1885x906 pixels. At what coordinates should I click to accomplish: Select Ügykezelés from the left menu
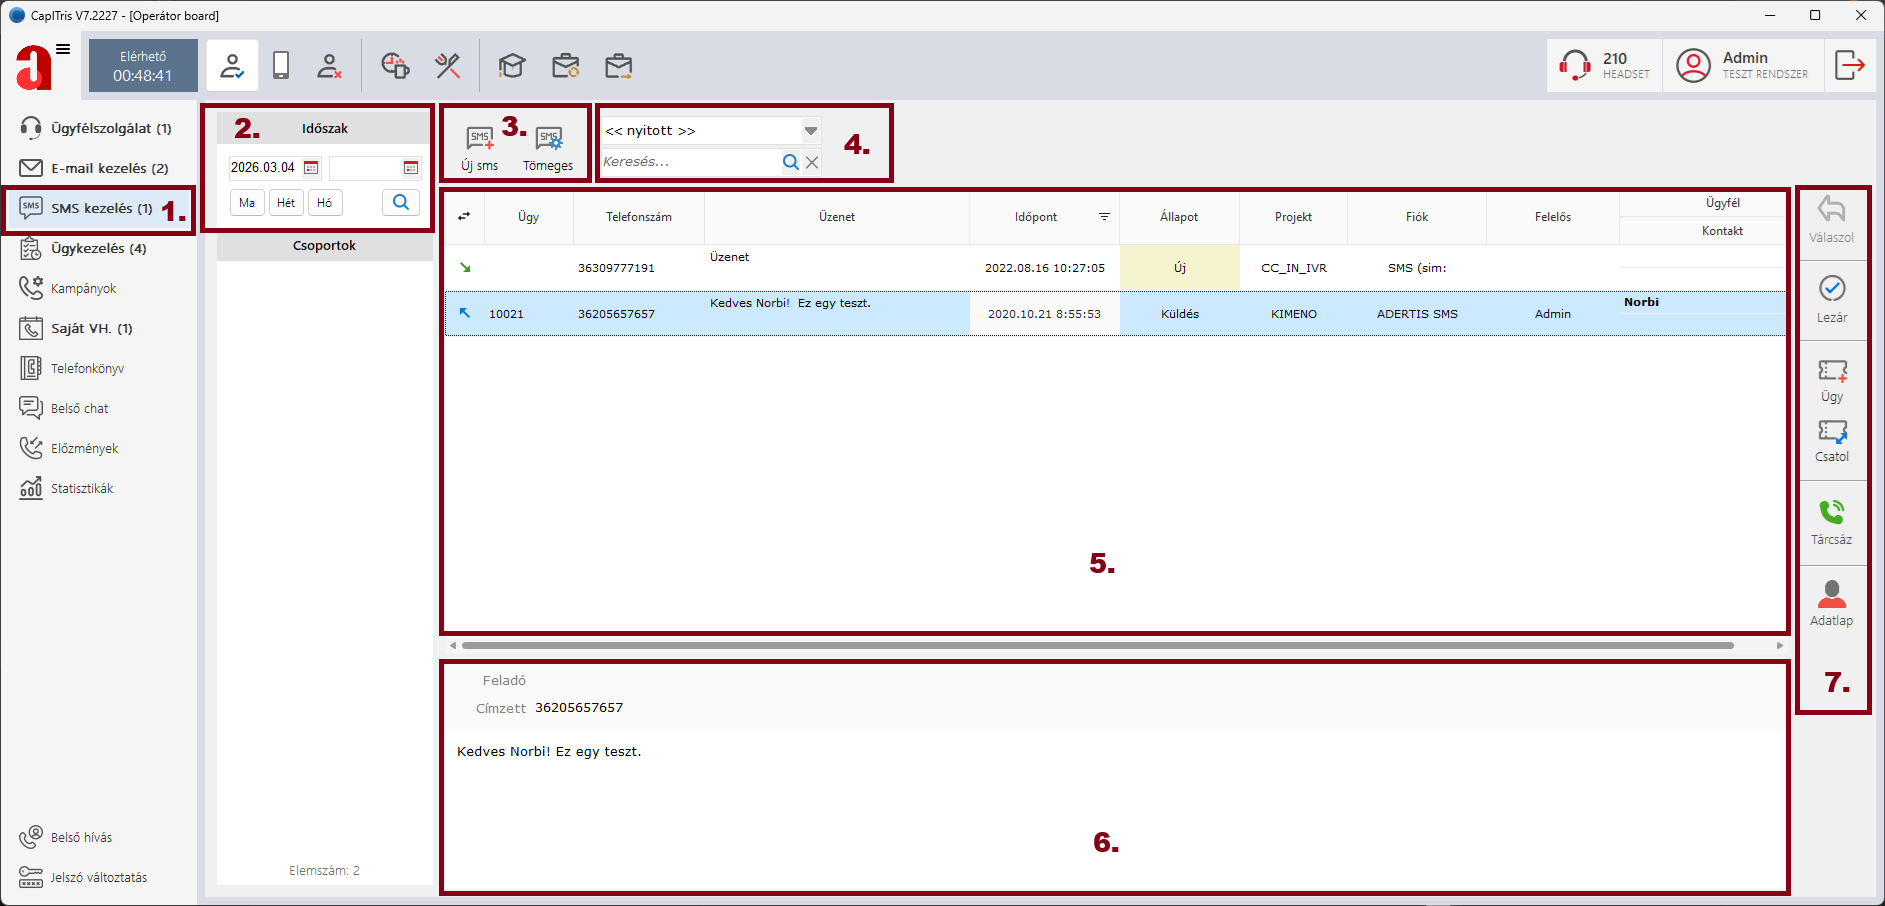98,248
